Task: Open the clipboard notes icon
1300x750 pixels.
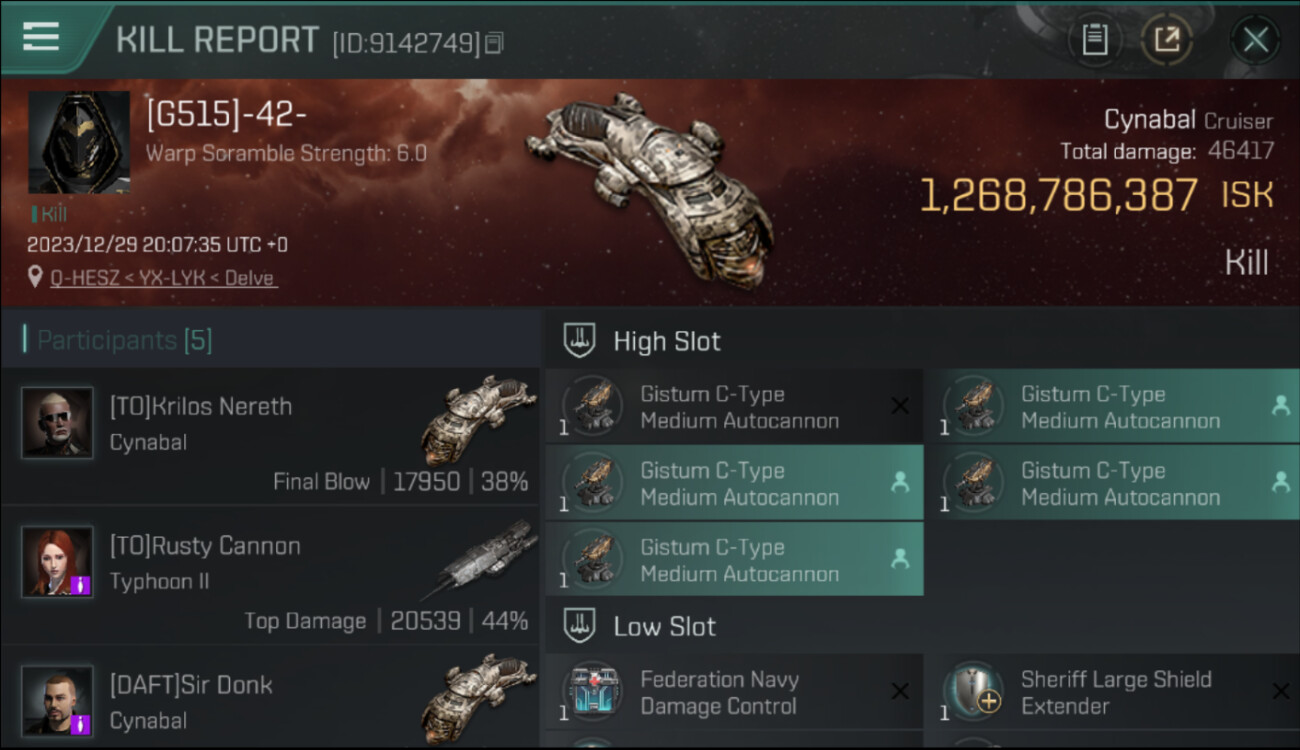Action: point(1095,40)
